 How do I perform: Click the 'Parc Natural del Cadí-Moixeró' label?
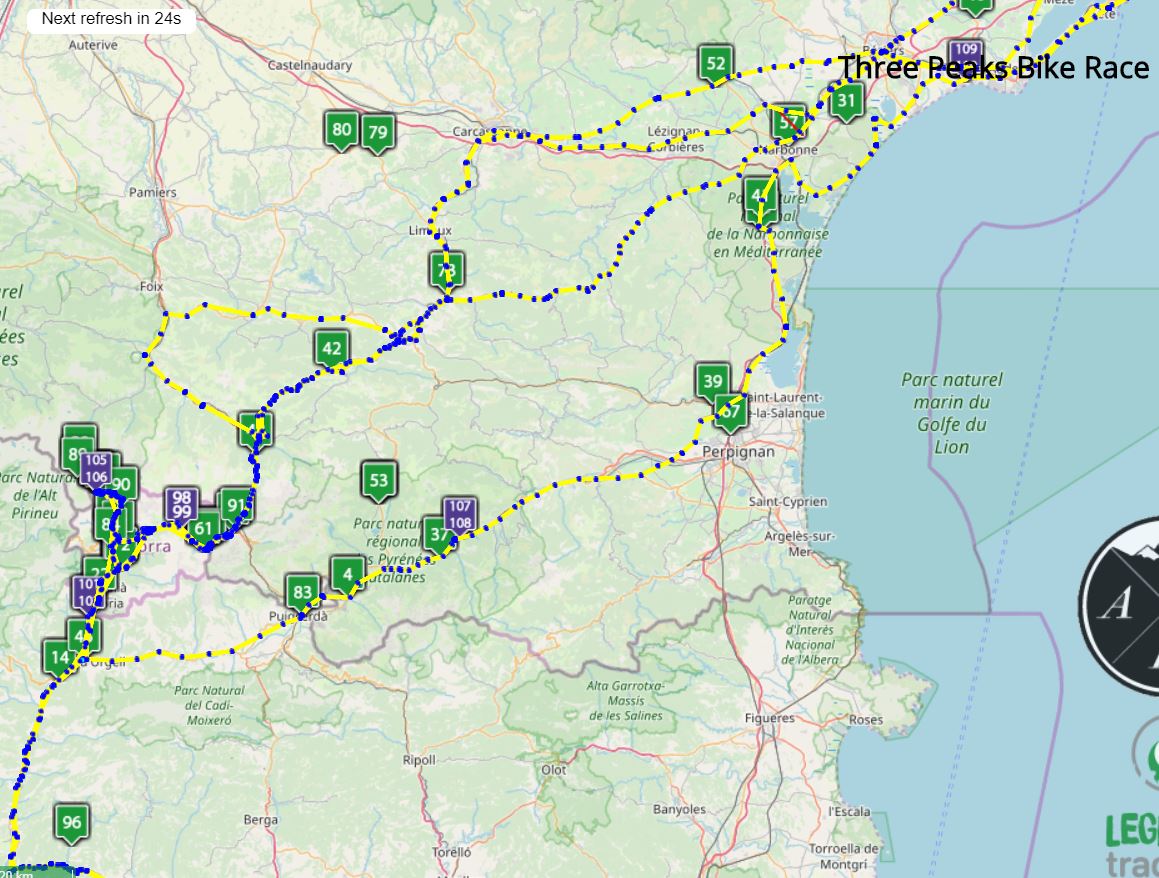209,705
